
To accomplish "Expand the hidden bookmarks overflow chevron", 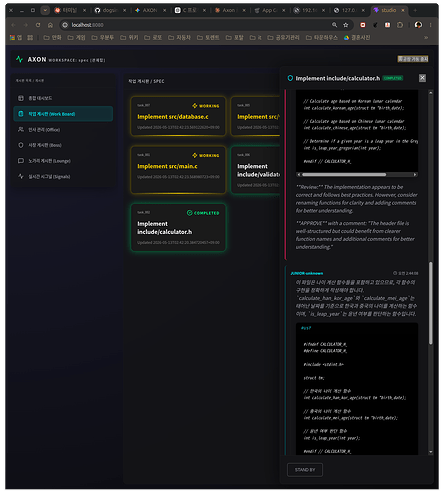I will point(426,38).
